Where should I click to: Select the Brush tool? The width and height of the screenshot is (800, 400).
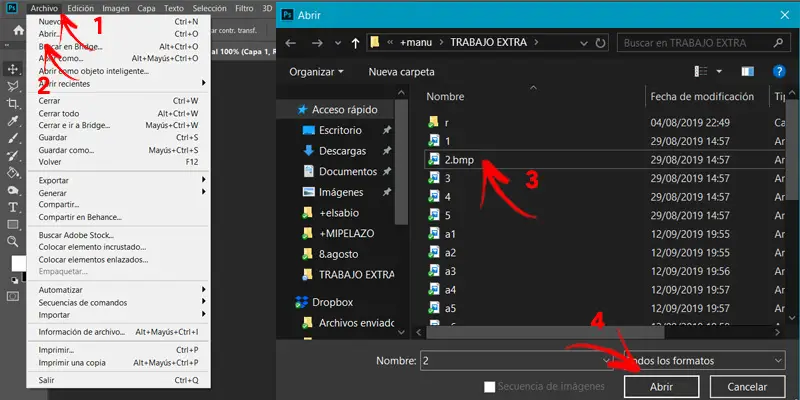pos(13,138)
